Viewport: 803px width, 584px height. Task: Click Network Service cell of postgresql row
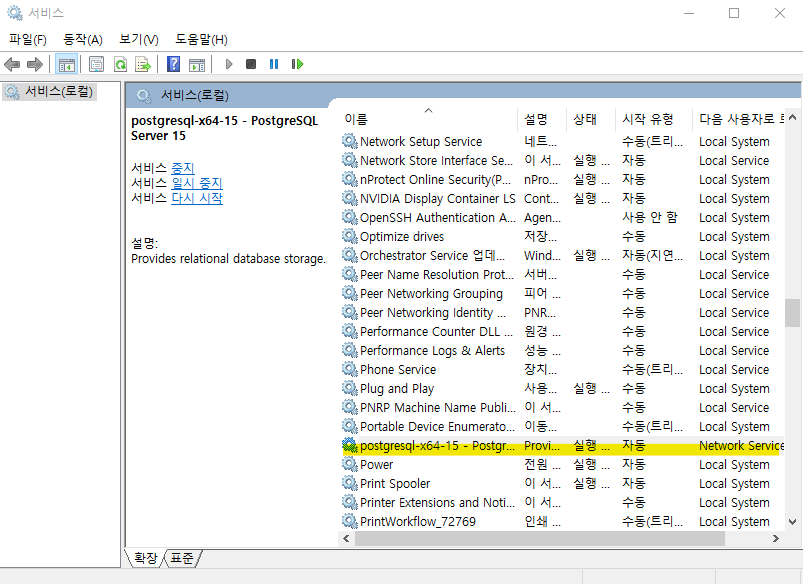(741, 445)
